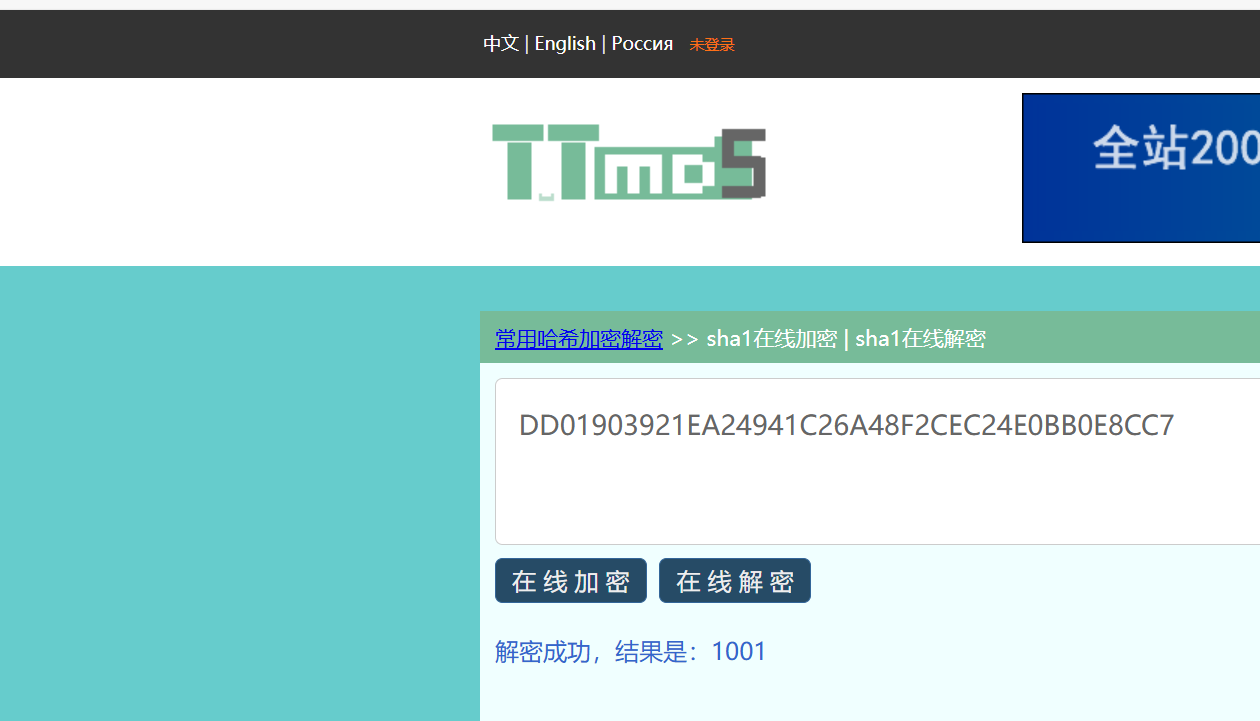1260x721 pixels.
Task: Open the 常用哈希加密解密 breadcrumb link
Action: [579, 339]
